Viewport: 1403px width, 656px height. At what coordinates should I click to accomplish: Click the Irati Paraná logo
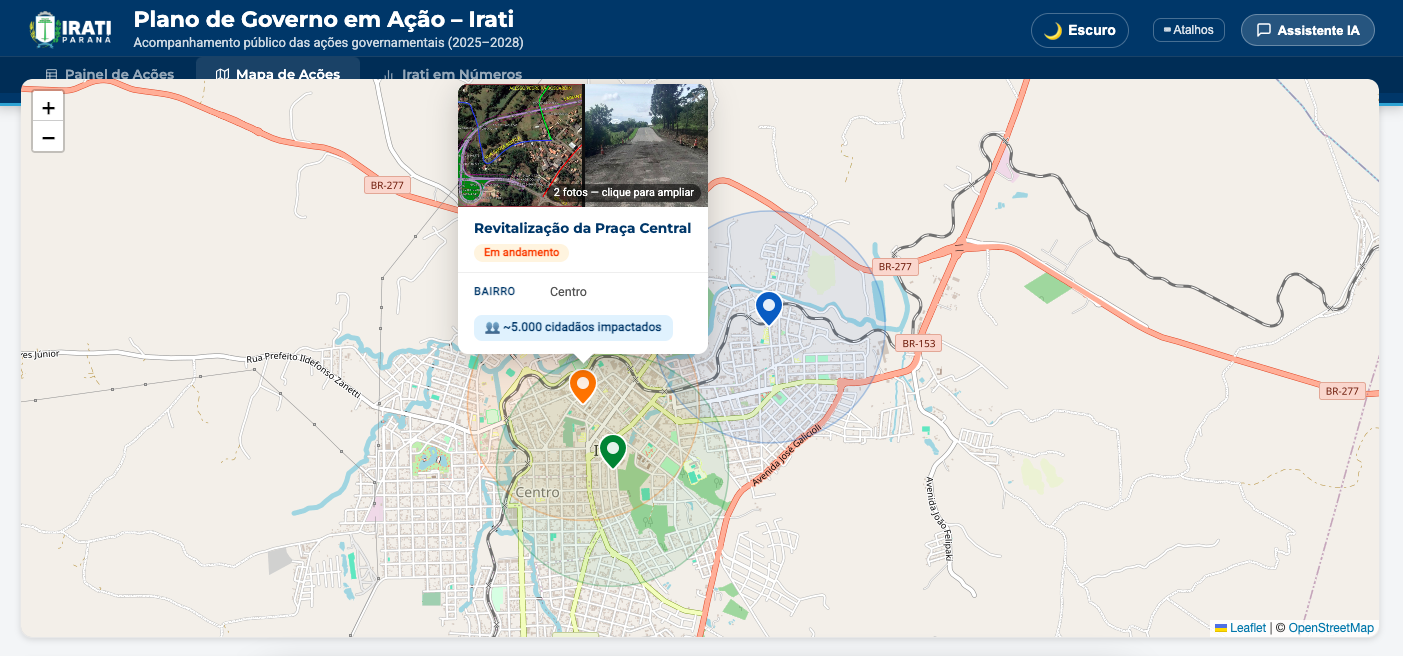pos(70,29)
